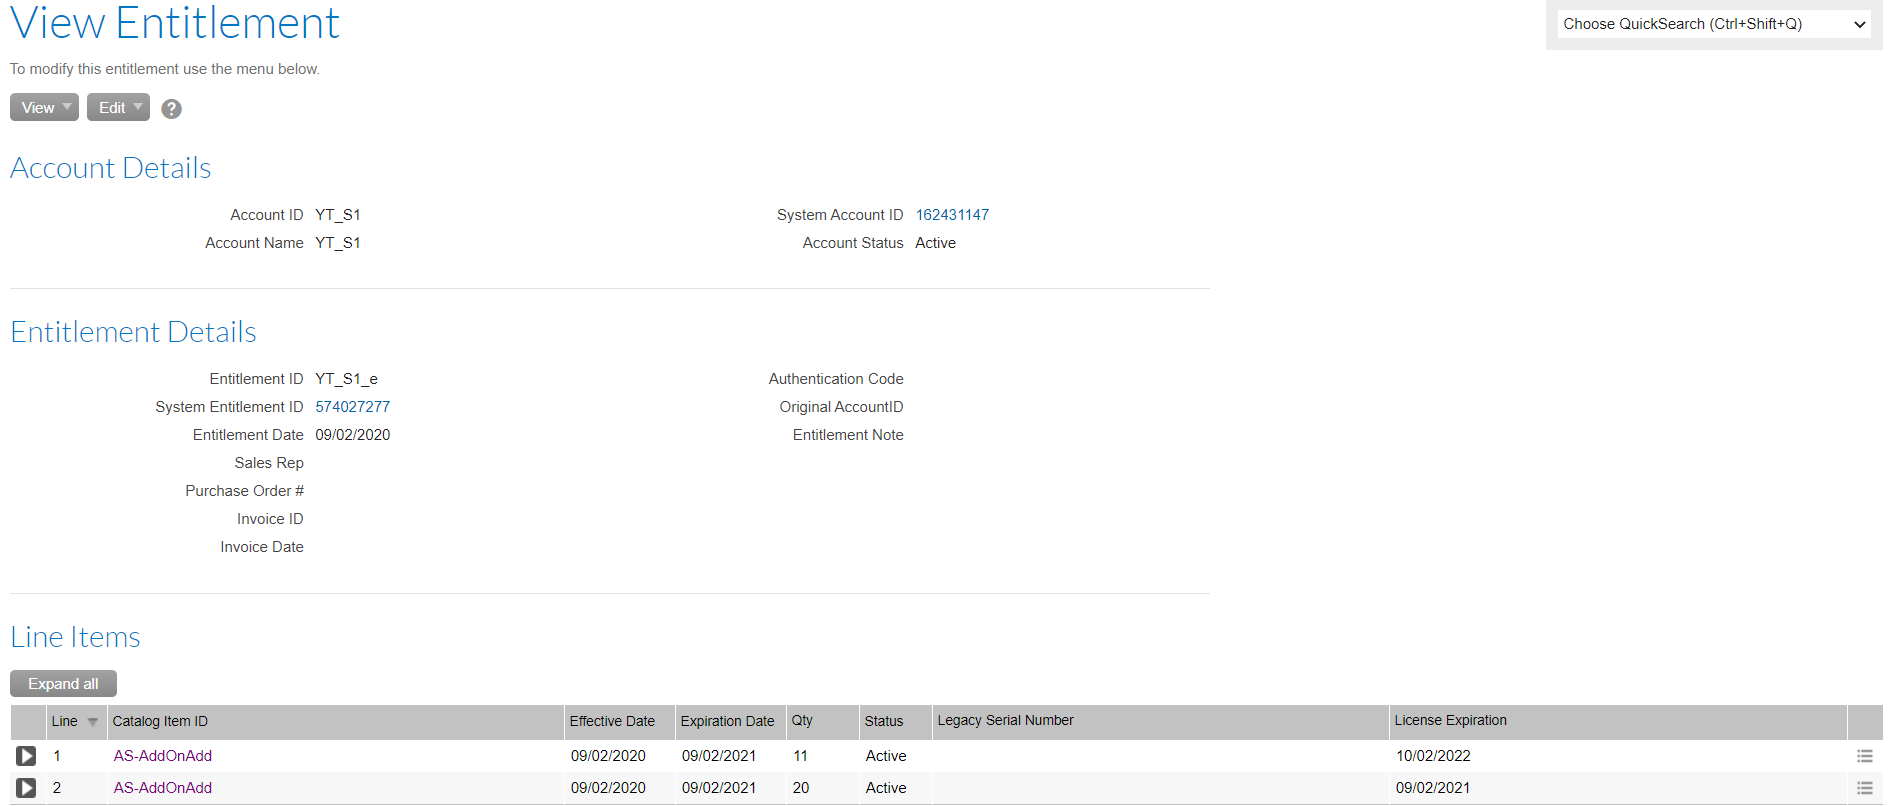
Task: Open the Edit dropdown menu
Action: pos(118,107)
